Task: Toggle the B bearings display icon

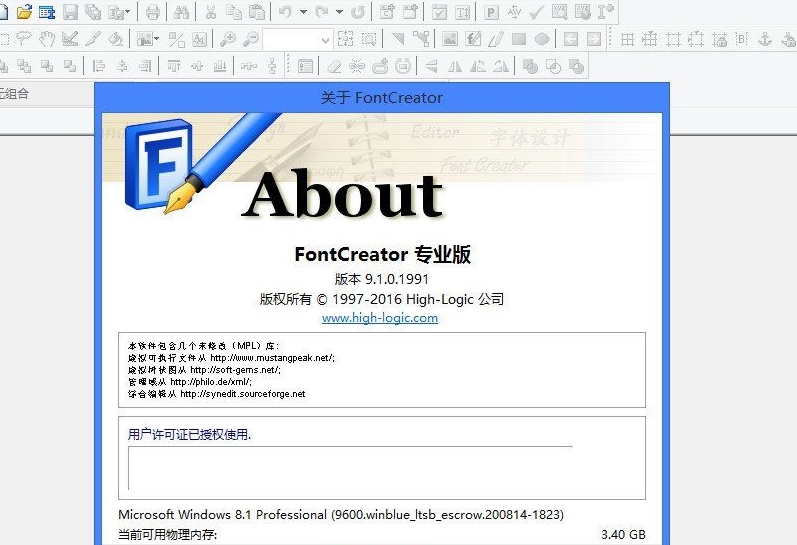Action: click(742, 39)
